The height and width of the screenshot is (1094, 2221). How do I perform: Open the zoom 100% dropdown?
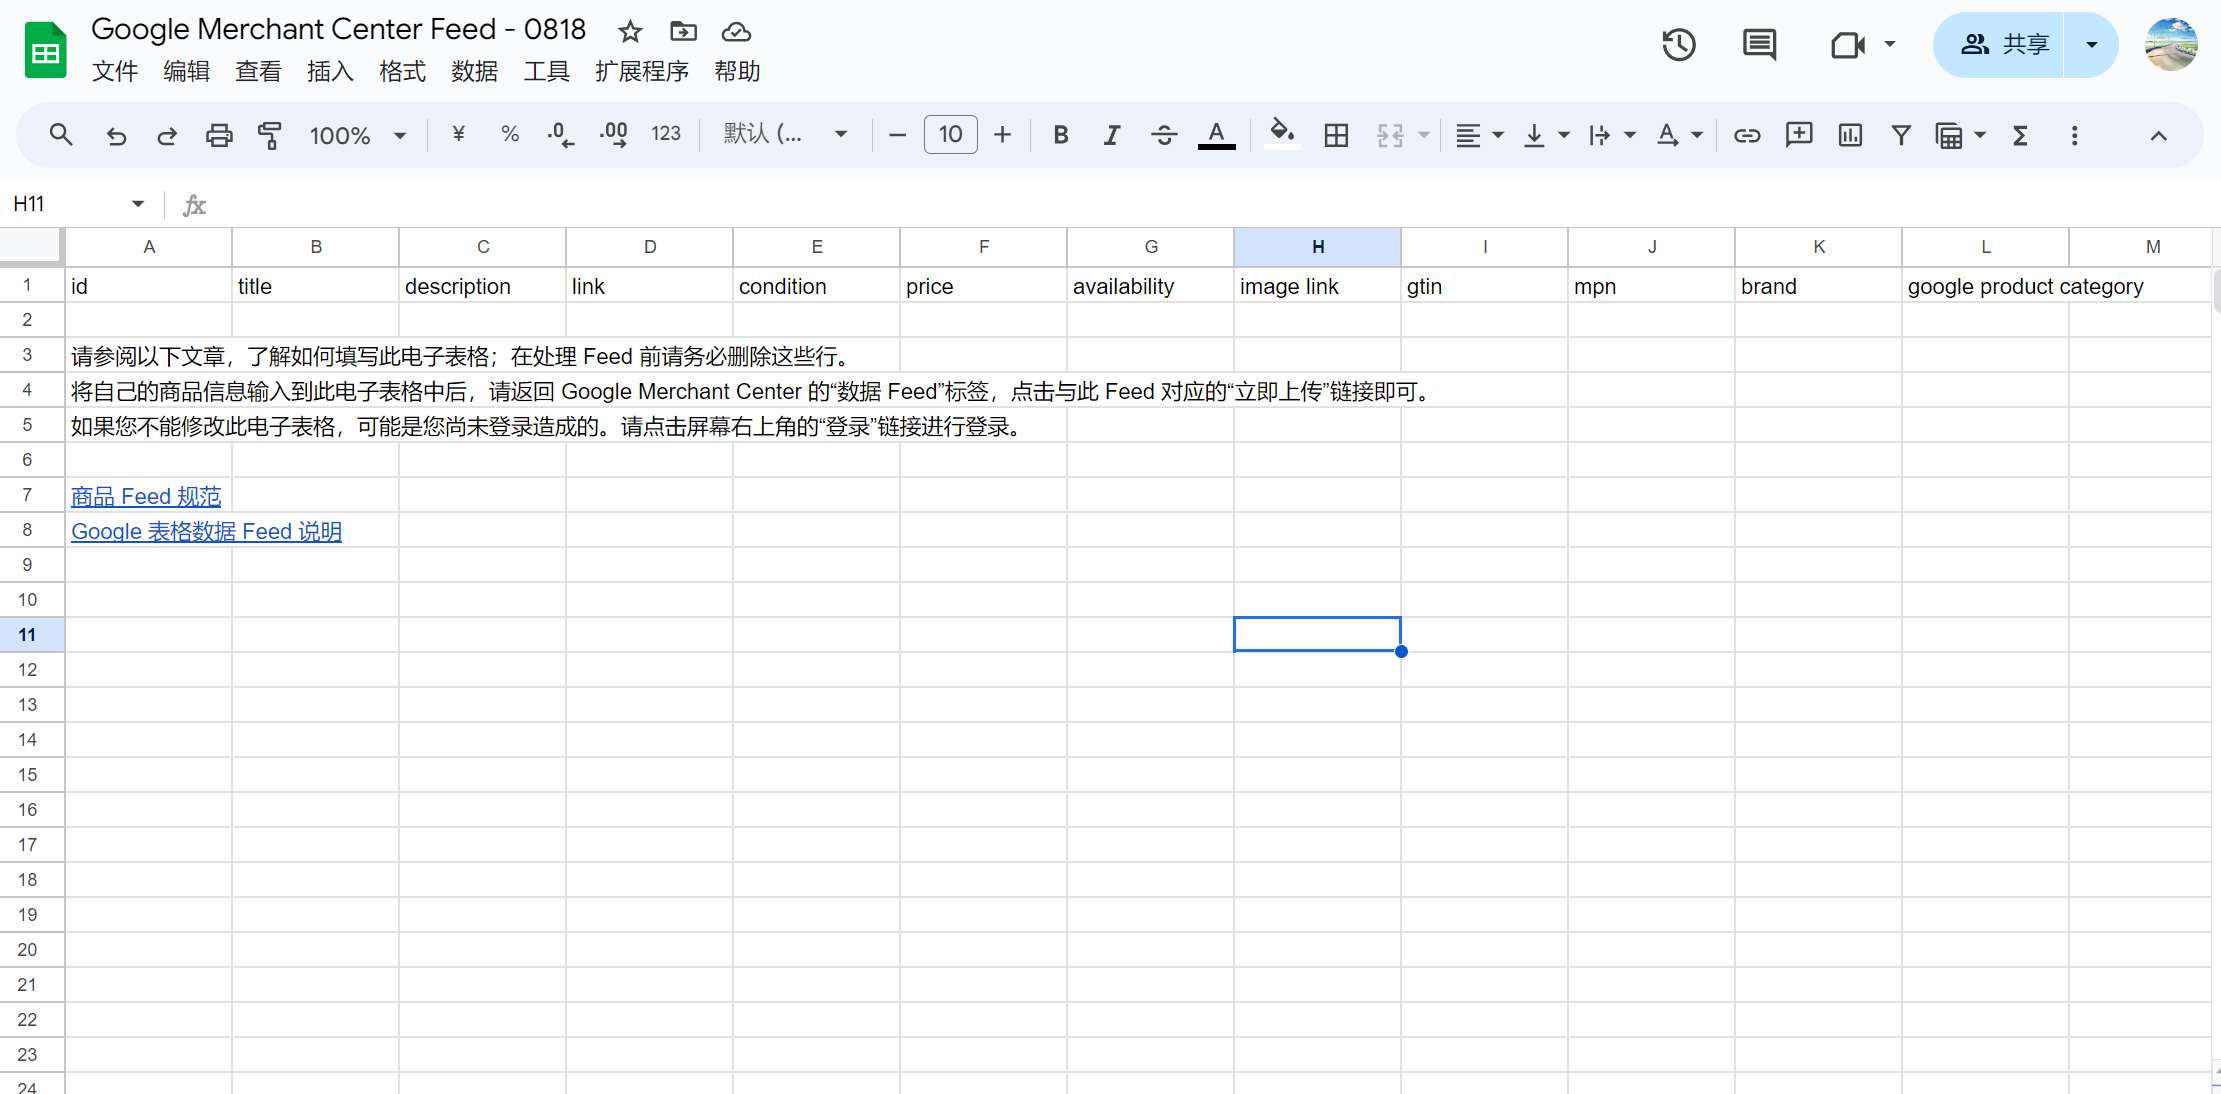coord(357,135)
